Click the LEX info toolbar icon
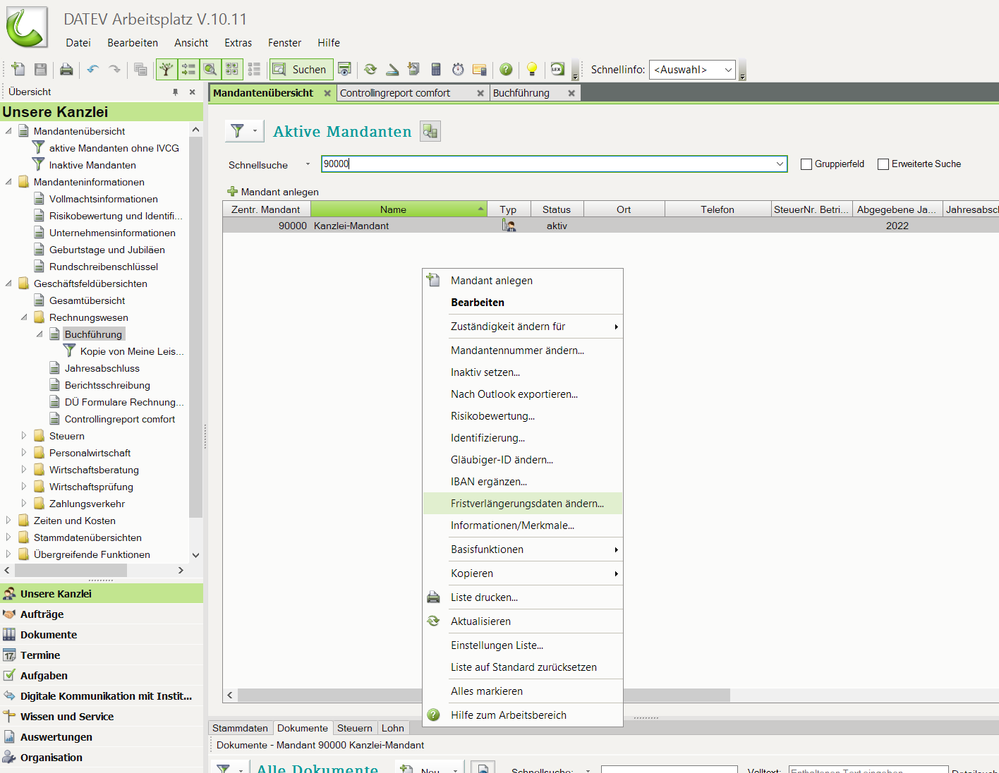Screen dimensions: 999x773 557,69
